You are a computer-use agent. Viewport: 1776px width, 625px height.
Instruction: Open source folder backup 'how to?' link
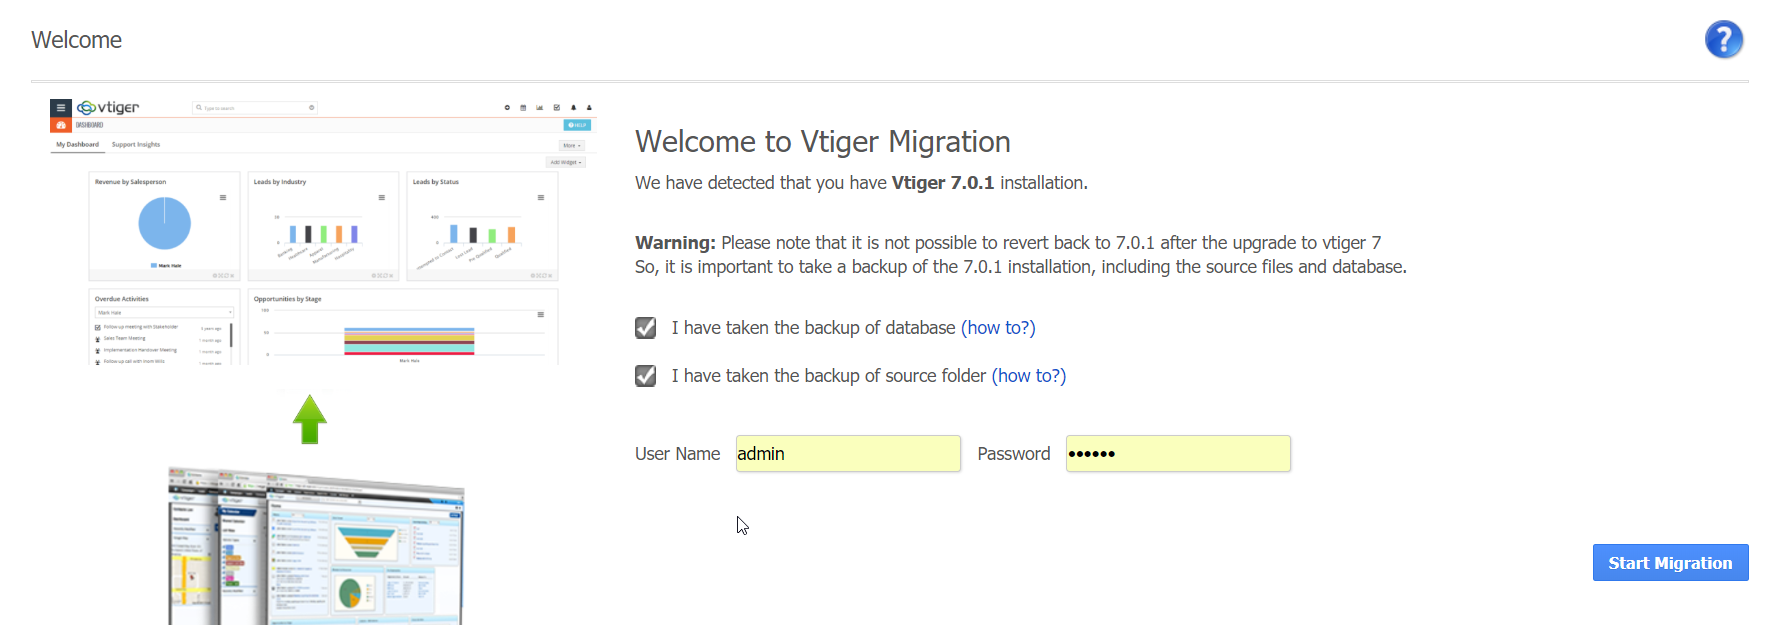[1029, 376]
